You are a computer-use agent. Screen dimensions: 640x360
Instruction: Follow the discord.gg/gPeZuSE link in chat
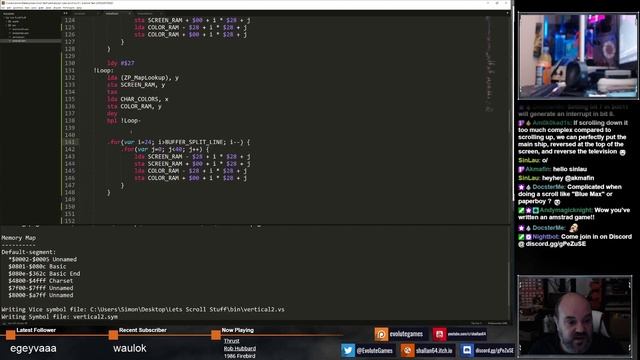[x=556, y=244]
